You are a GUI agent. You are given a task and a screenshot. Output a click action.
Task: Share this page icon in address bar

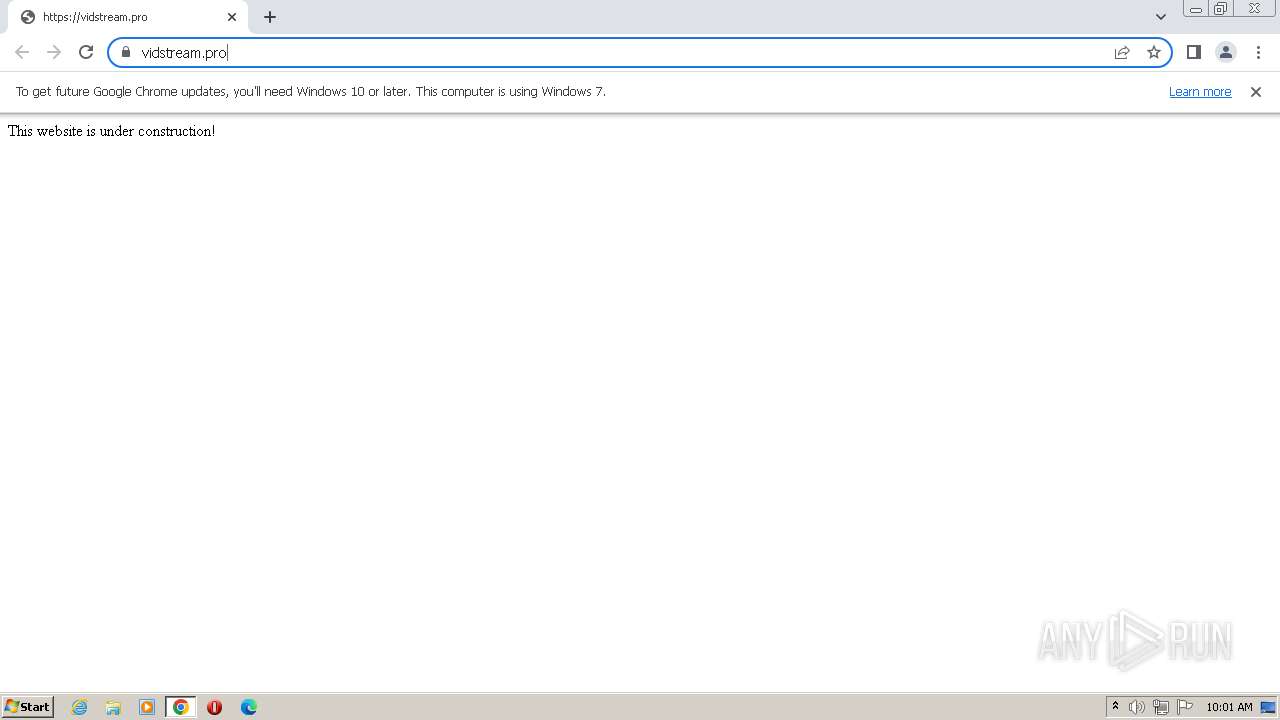click(1122, 52)
